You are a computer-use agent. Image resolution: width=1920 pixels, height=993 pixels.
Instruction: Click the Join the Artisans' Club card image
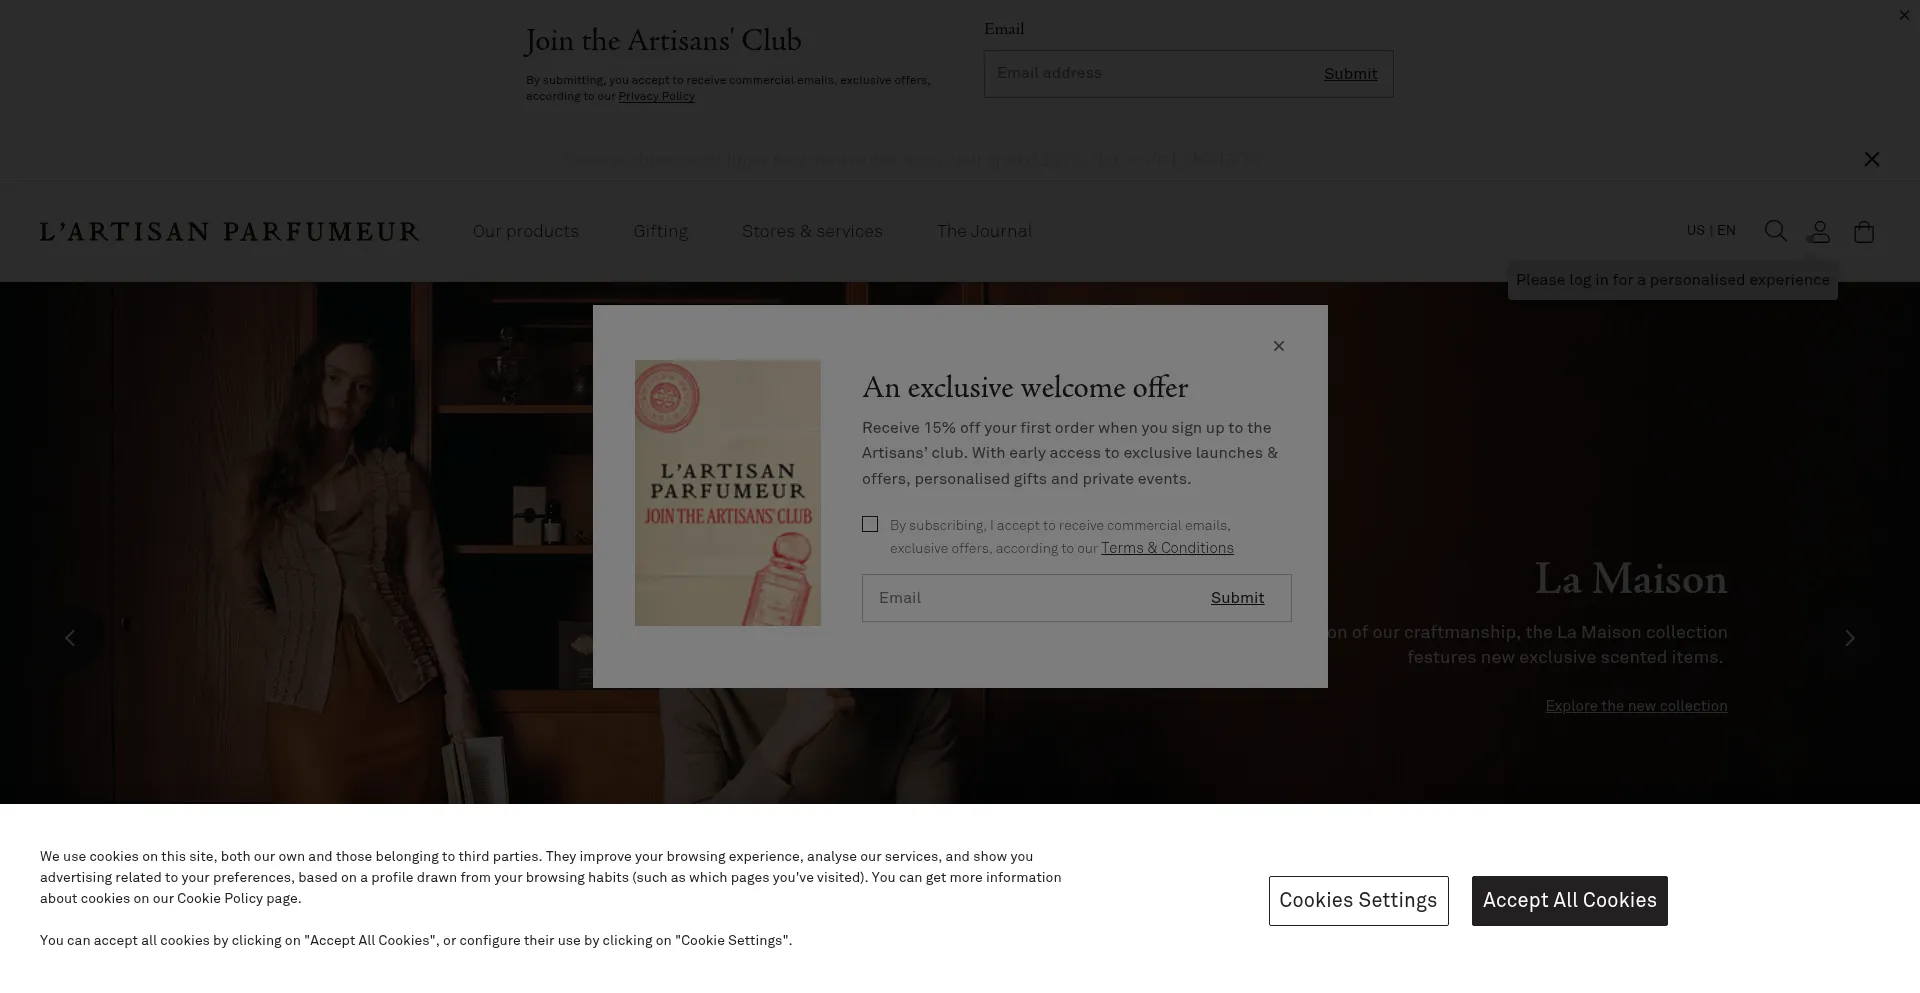[x=727, y=493]
